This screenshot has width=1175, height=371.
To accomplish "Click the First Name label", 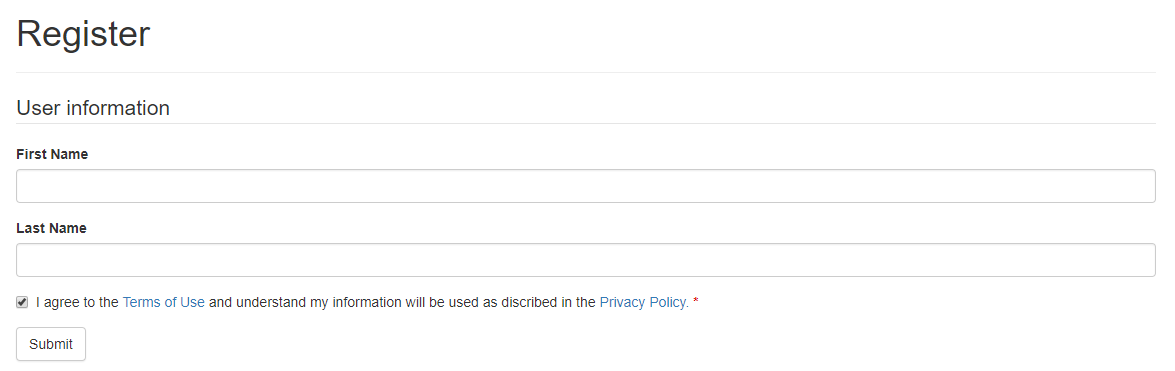I will coord(52,154).
